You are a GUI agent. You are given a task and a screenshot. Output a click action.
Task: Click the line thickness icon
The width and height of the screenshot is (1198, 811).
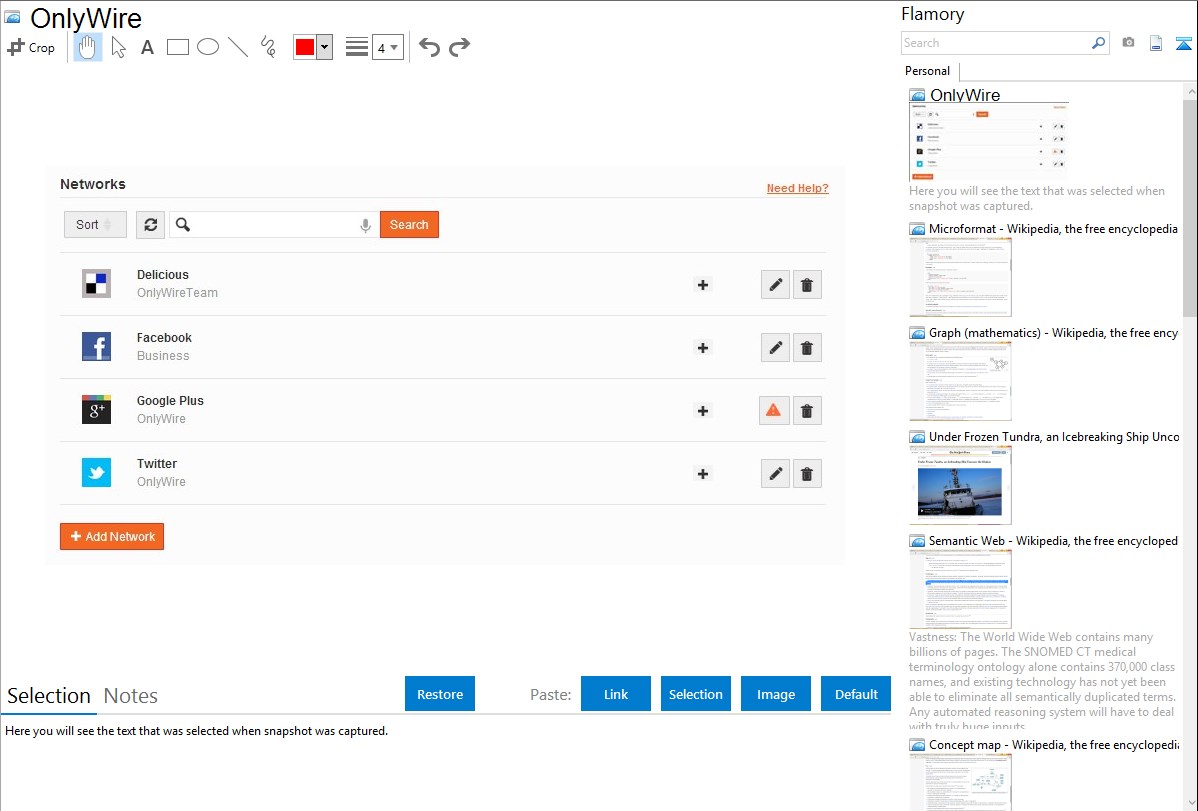[357, 47]
